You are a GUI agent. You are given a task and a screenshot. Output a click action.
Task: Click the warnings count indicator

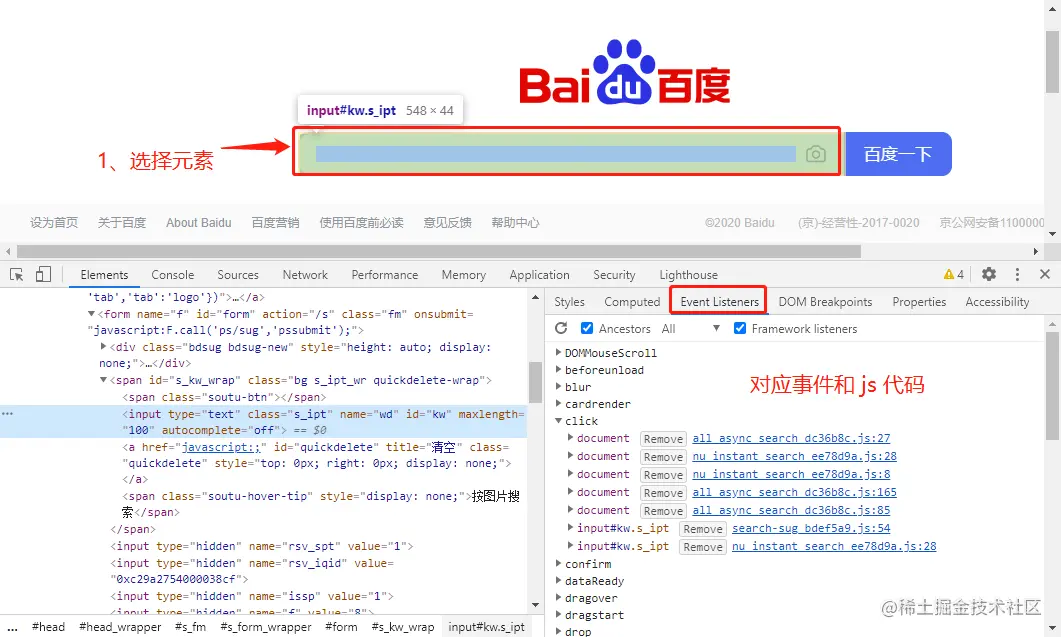(954, 274)
